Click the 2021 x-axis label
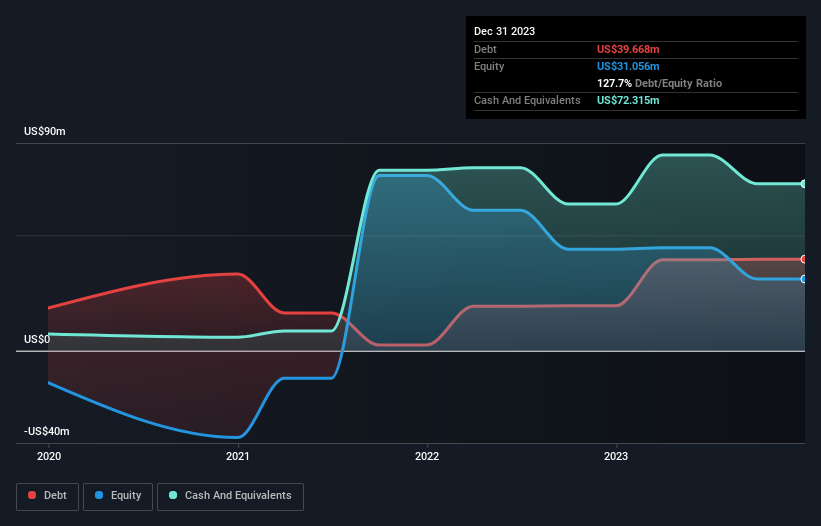821x526 pixels. [x=238, y=456]
